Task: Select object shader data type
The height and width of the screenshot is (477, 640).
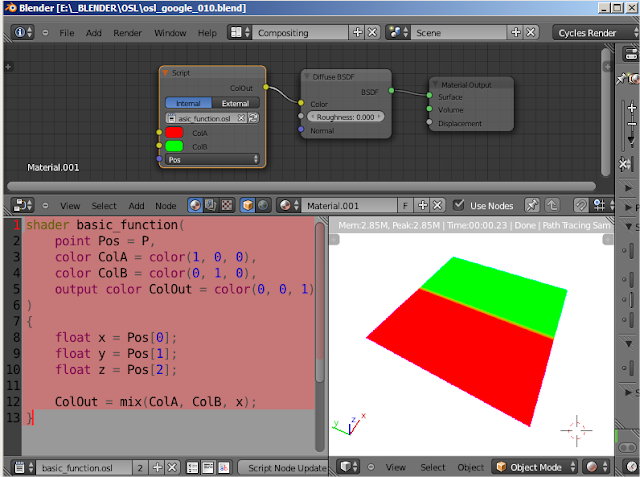Action: [247, 205]
